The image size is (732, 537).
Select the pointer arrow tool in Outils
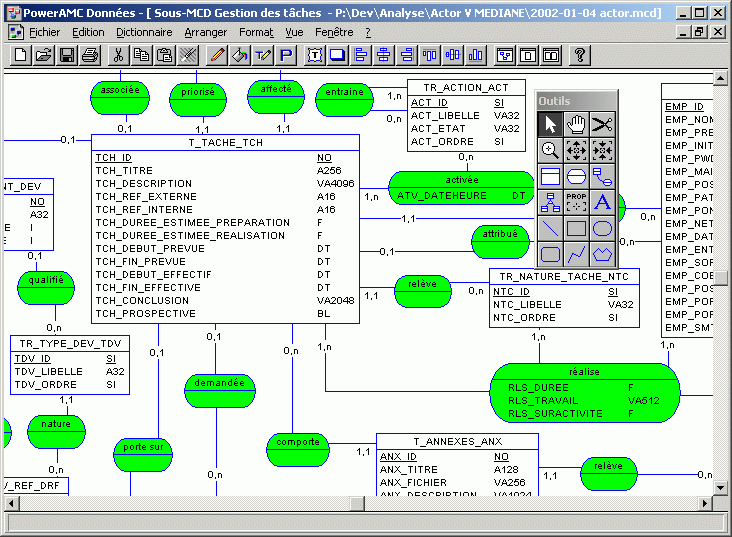550,124
